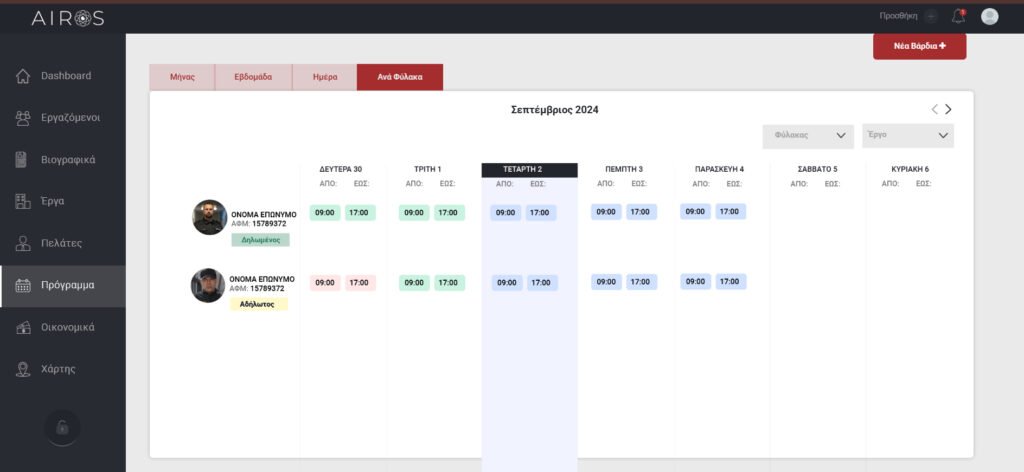Click the lock icon at sidebar bottom
1024x472 pixels.
click(62, 427)
